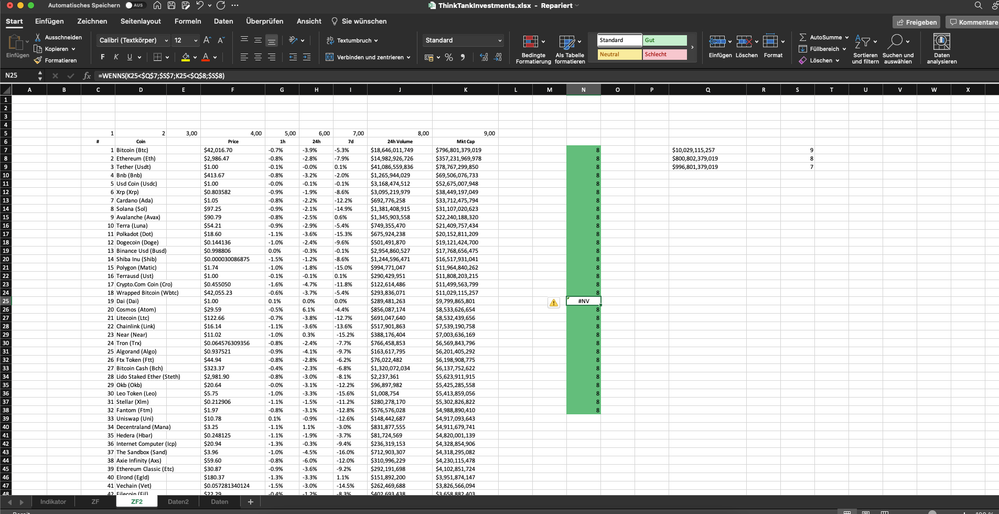Open Bedingte Formatierung menu
The height and width of the screenshot is (514, 999).
(533, 50)
